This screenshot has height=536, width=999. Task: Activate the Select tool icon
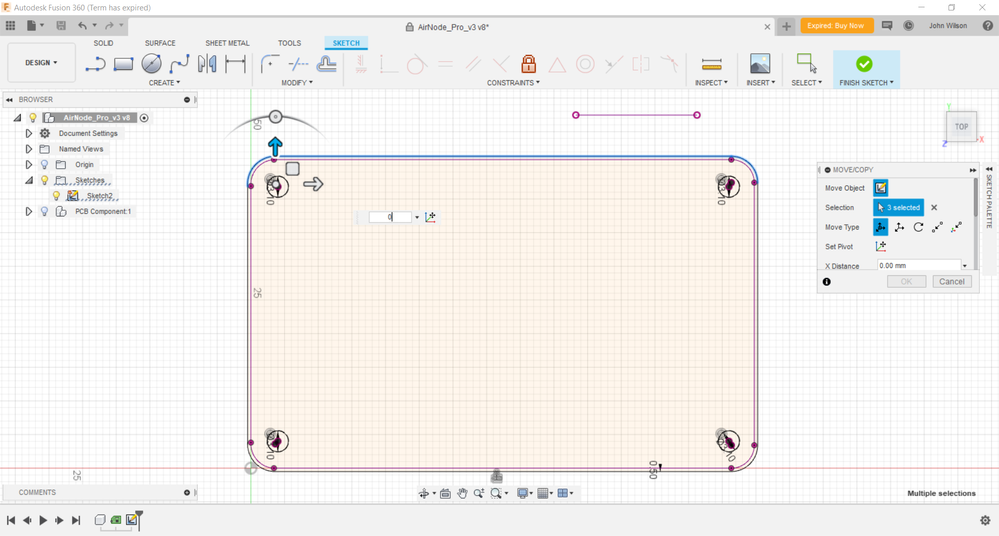pos(806,64)
